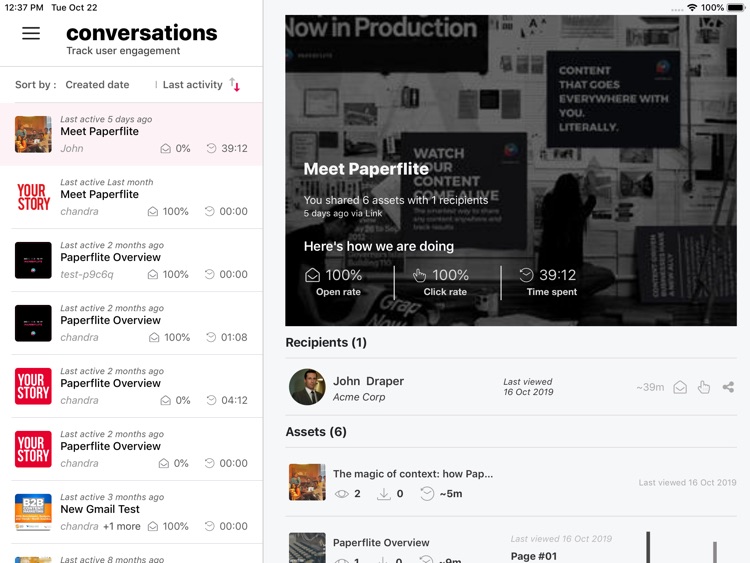Click the views eye icon for magic of context
This screenshot has height=563, width=750.
[342, 494]
